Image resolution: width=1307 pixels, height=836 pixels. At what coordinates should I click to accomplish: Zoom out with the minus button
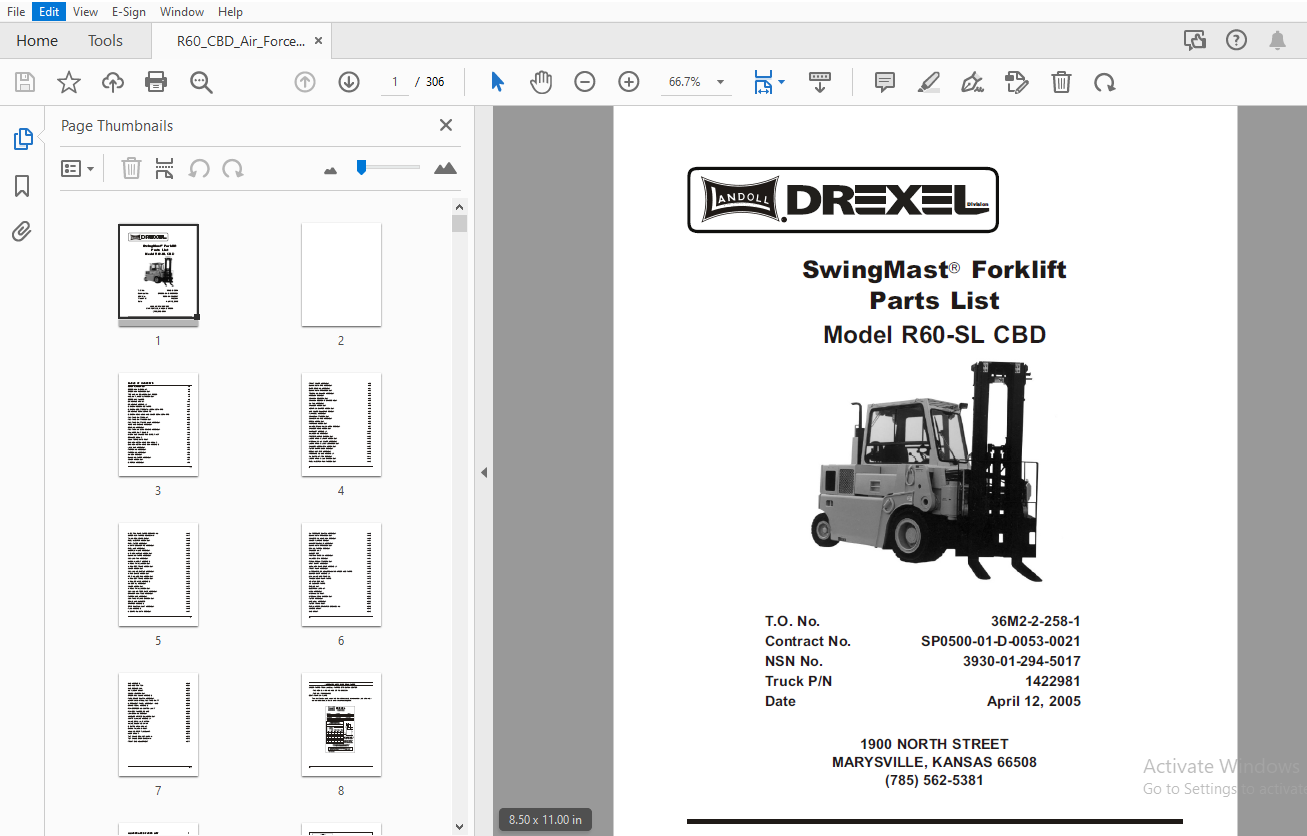[x=585, y=82]
